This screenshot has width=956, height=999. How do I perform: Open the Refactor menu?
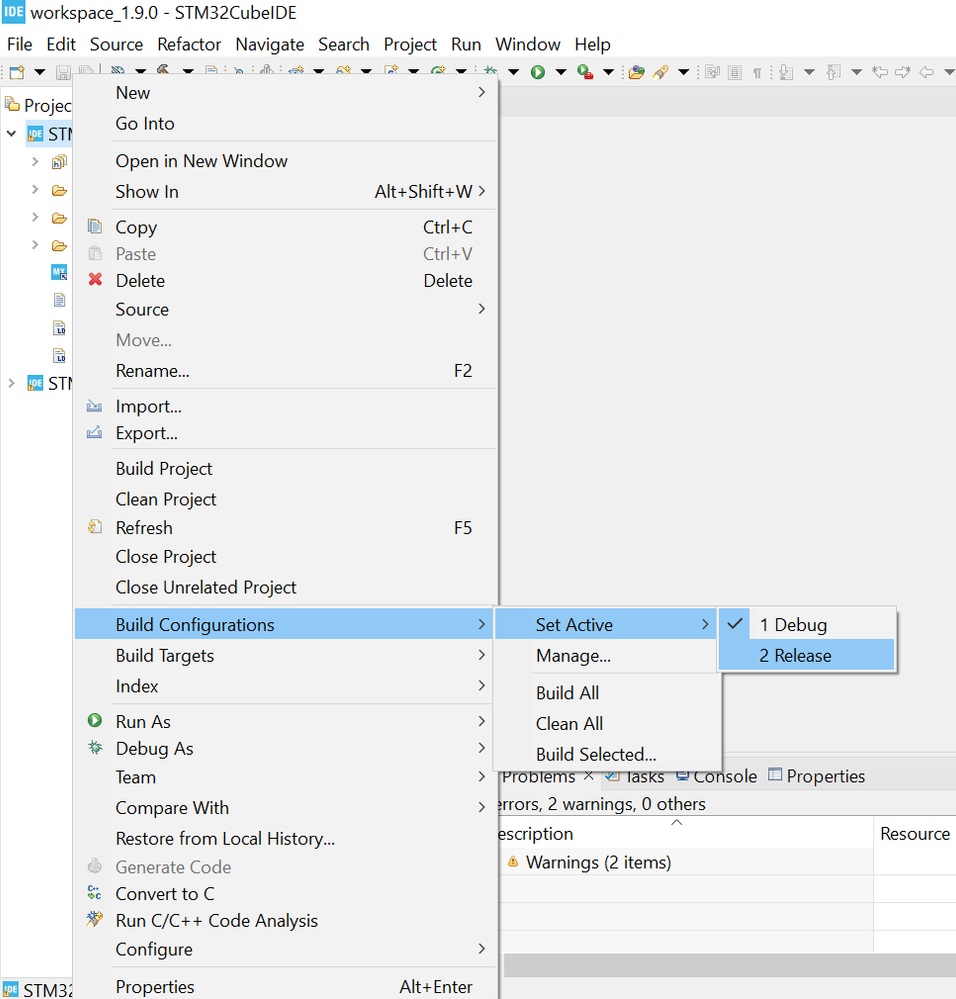coord(189,44)
